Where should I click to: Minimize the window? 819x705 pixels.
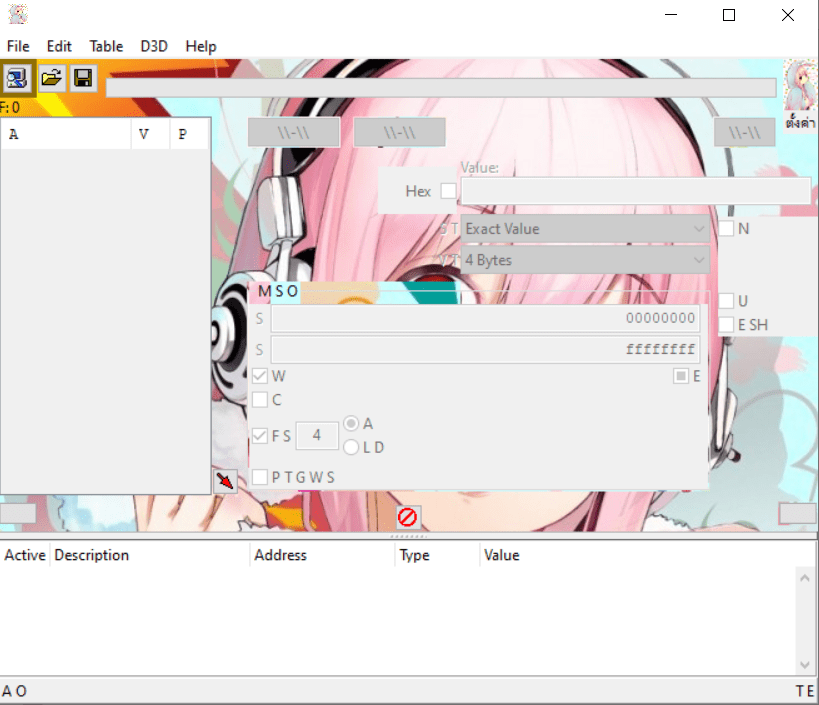(x=671, y=15)
